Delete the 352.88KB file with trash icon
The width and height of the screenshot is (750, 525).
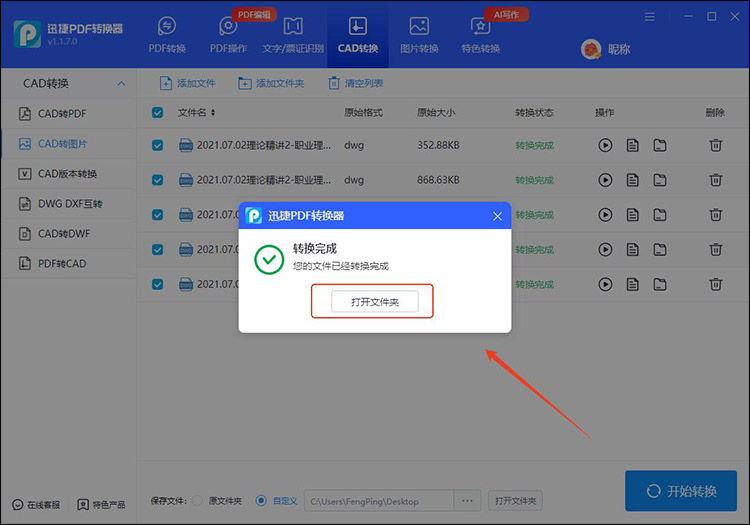point(716,145)
